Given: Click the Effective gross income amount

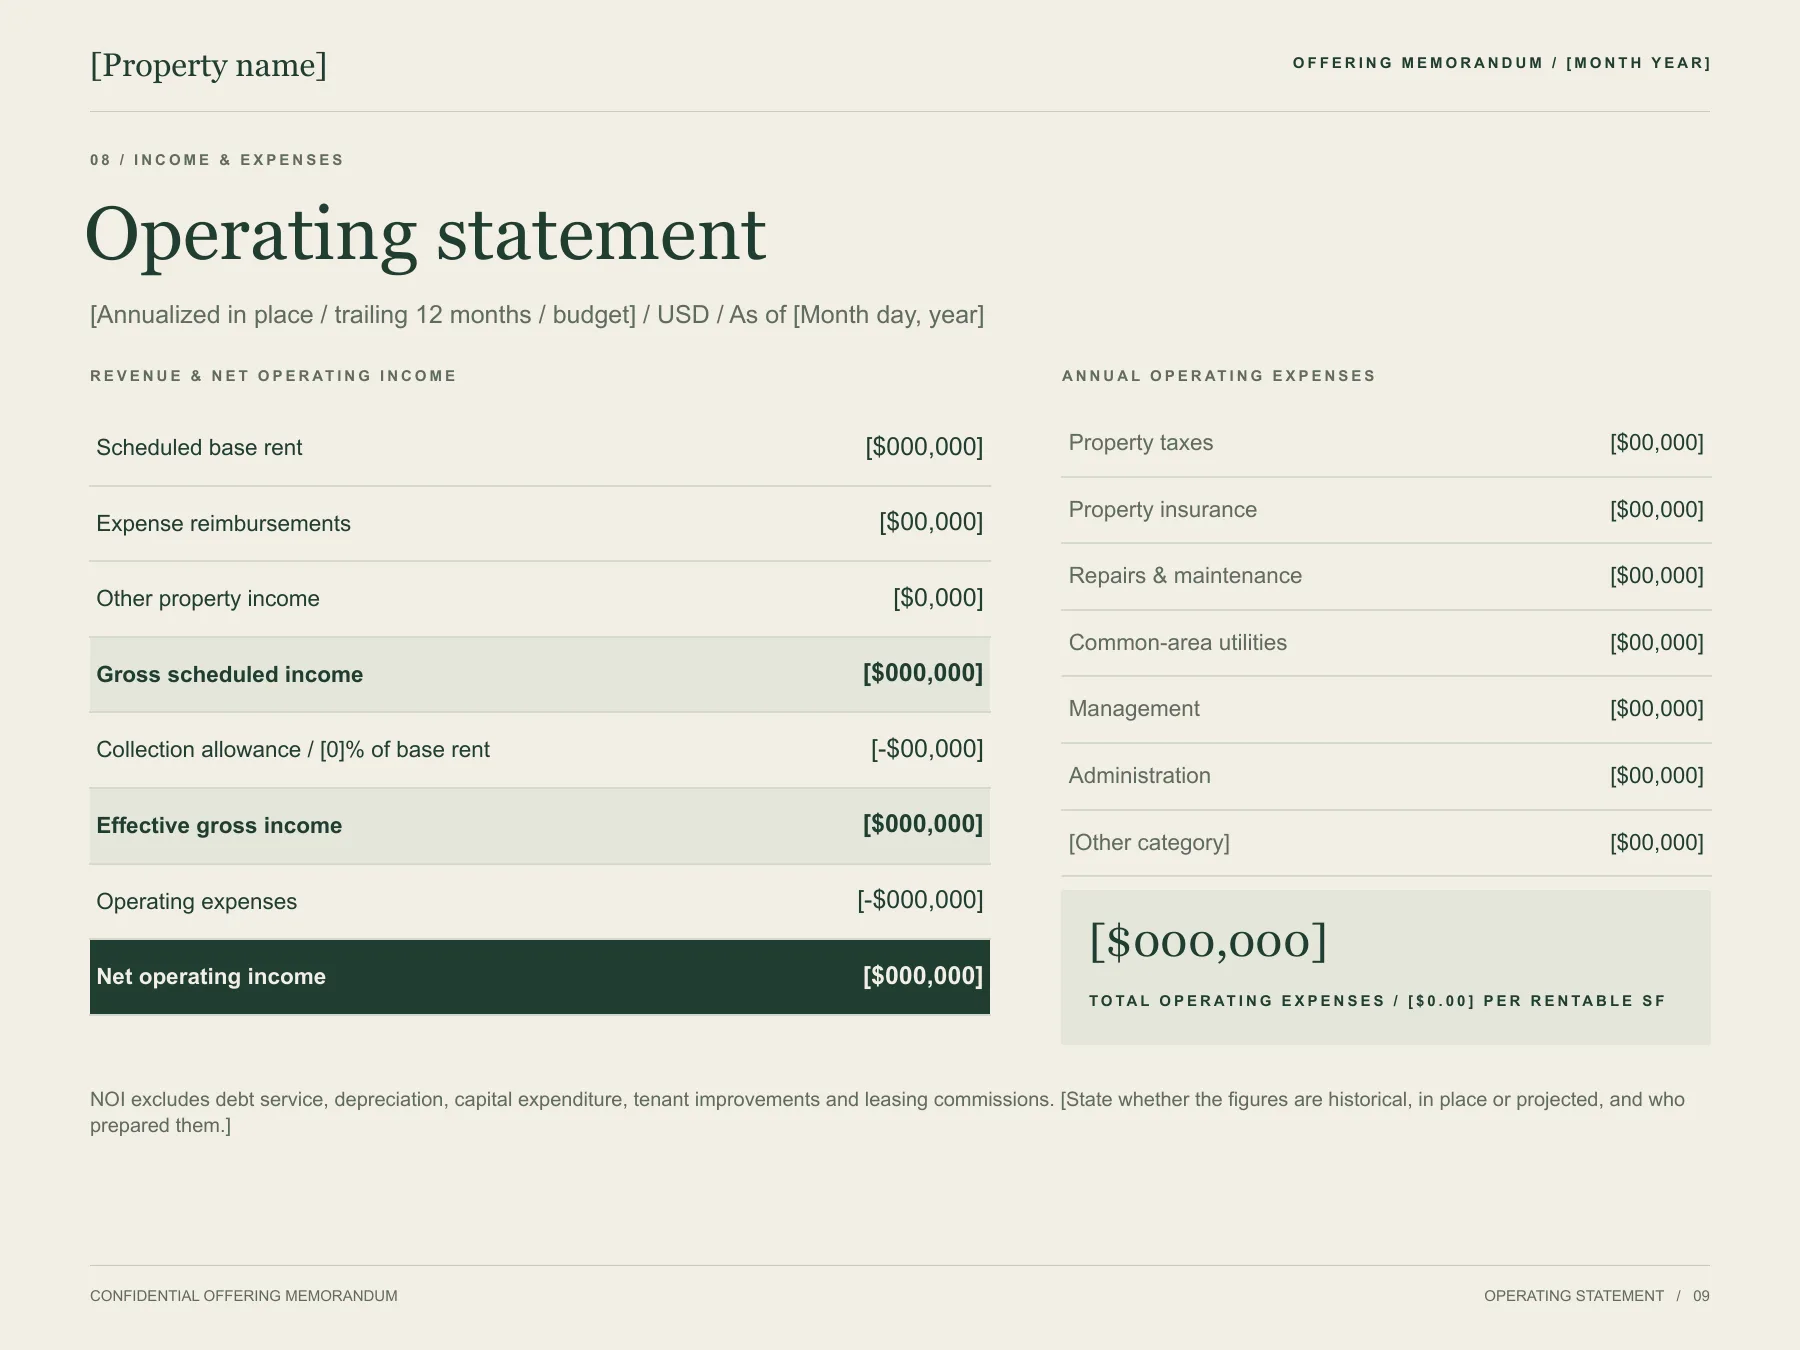Looking at the screenshot, I should [923, 824].
